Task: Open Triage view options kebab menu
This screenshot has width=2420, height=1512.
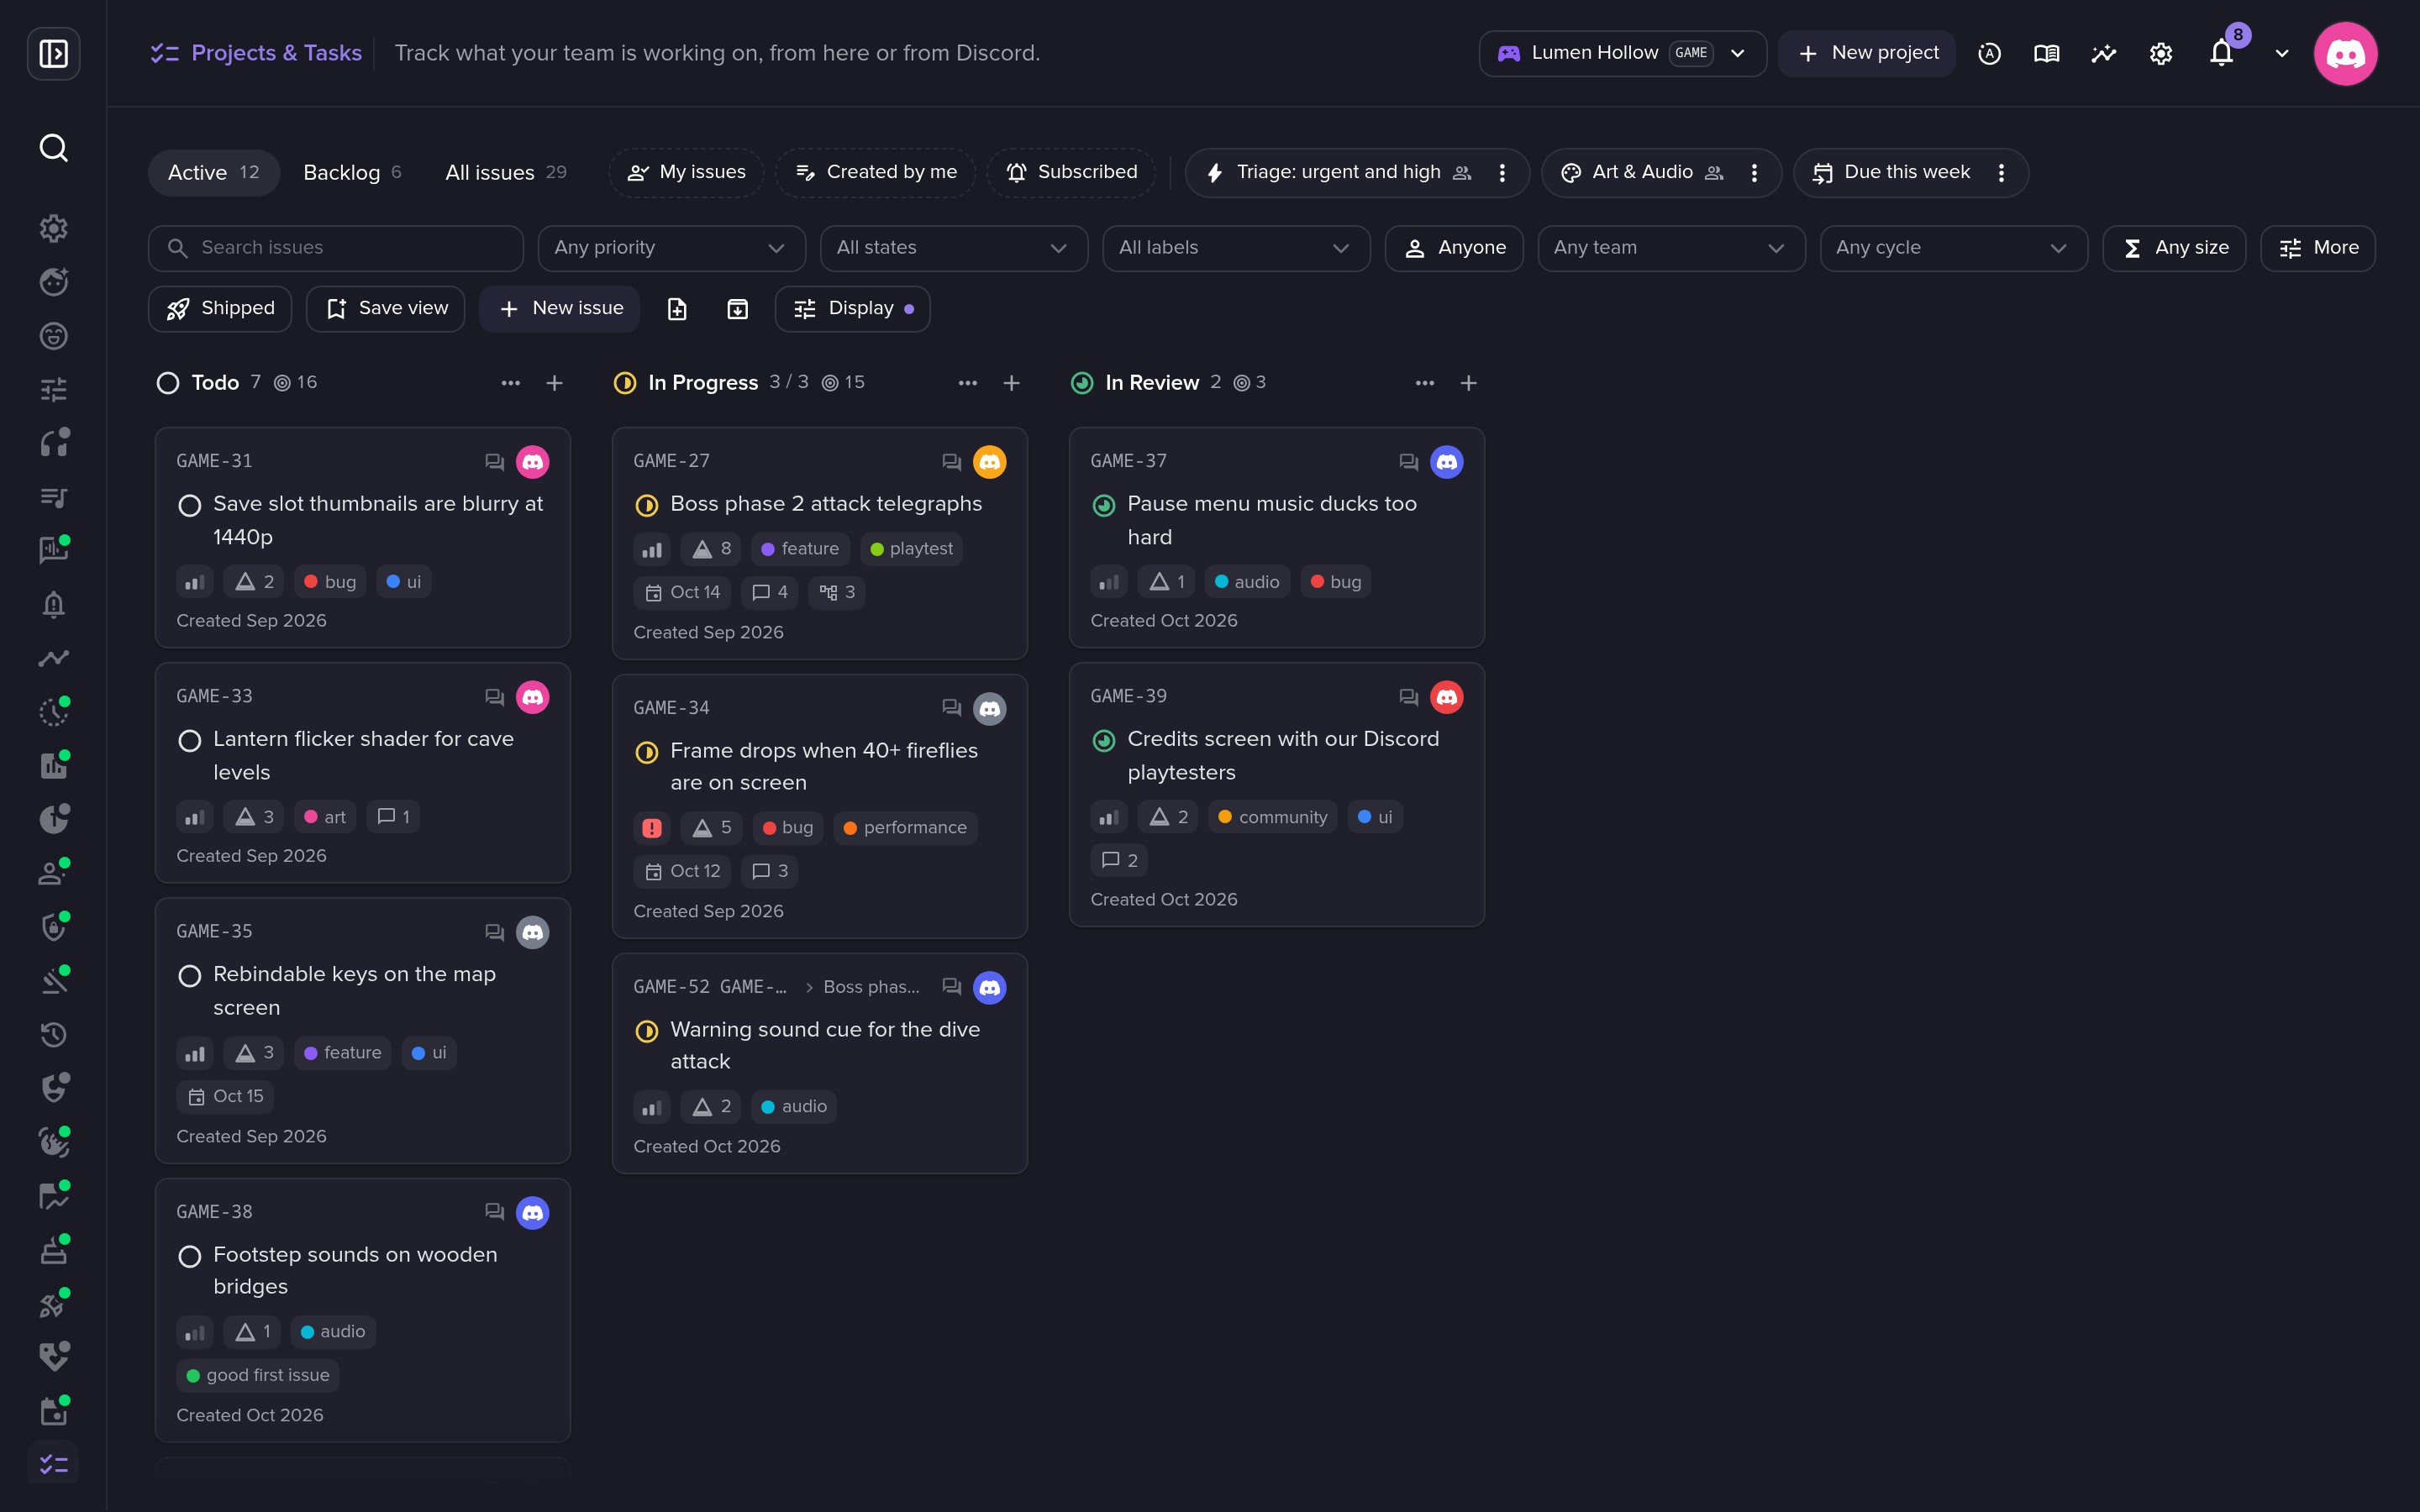Action: coord(1502,173)
